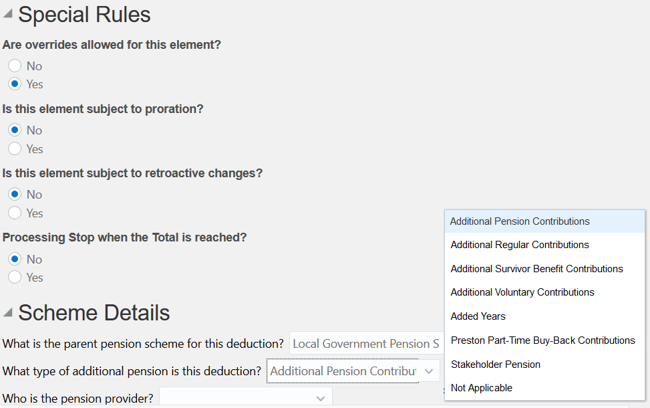Click the parent pension scheme field
Image resolution: width=650 pixels, height=408 pixels.
366,344
